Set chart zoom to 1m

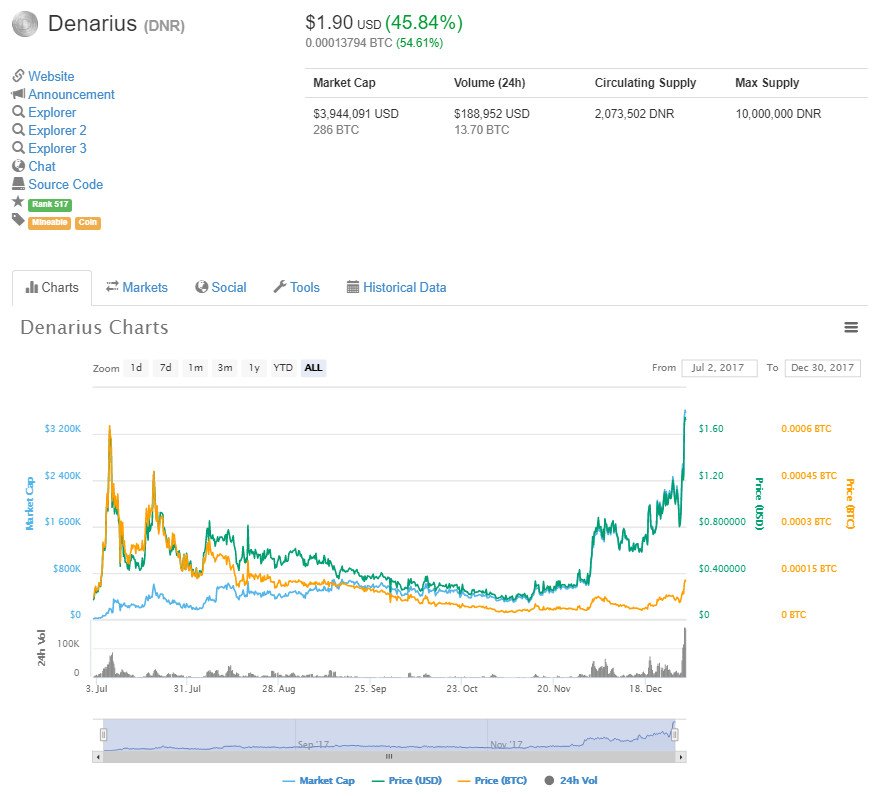pos(195,368)
